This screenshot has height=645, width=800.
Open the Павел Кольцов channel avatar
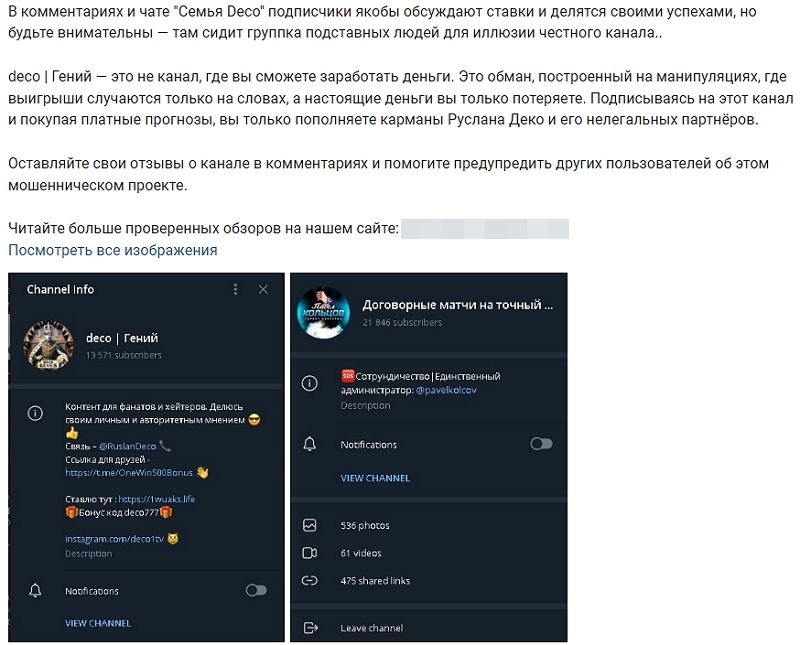(x=323, y=311)
